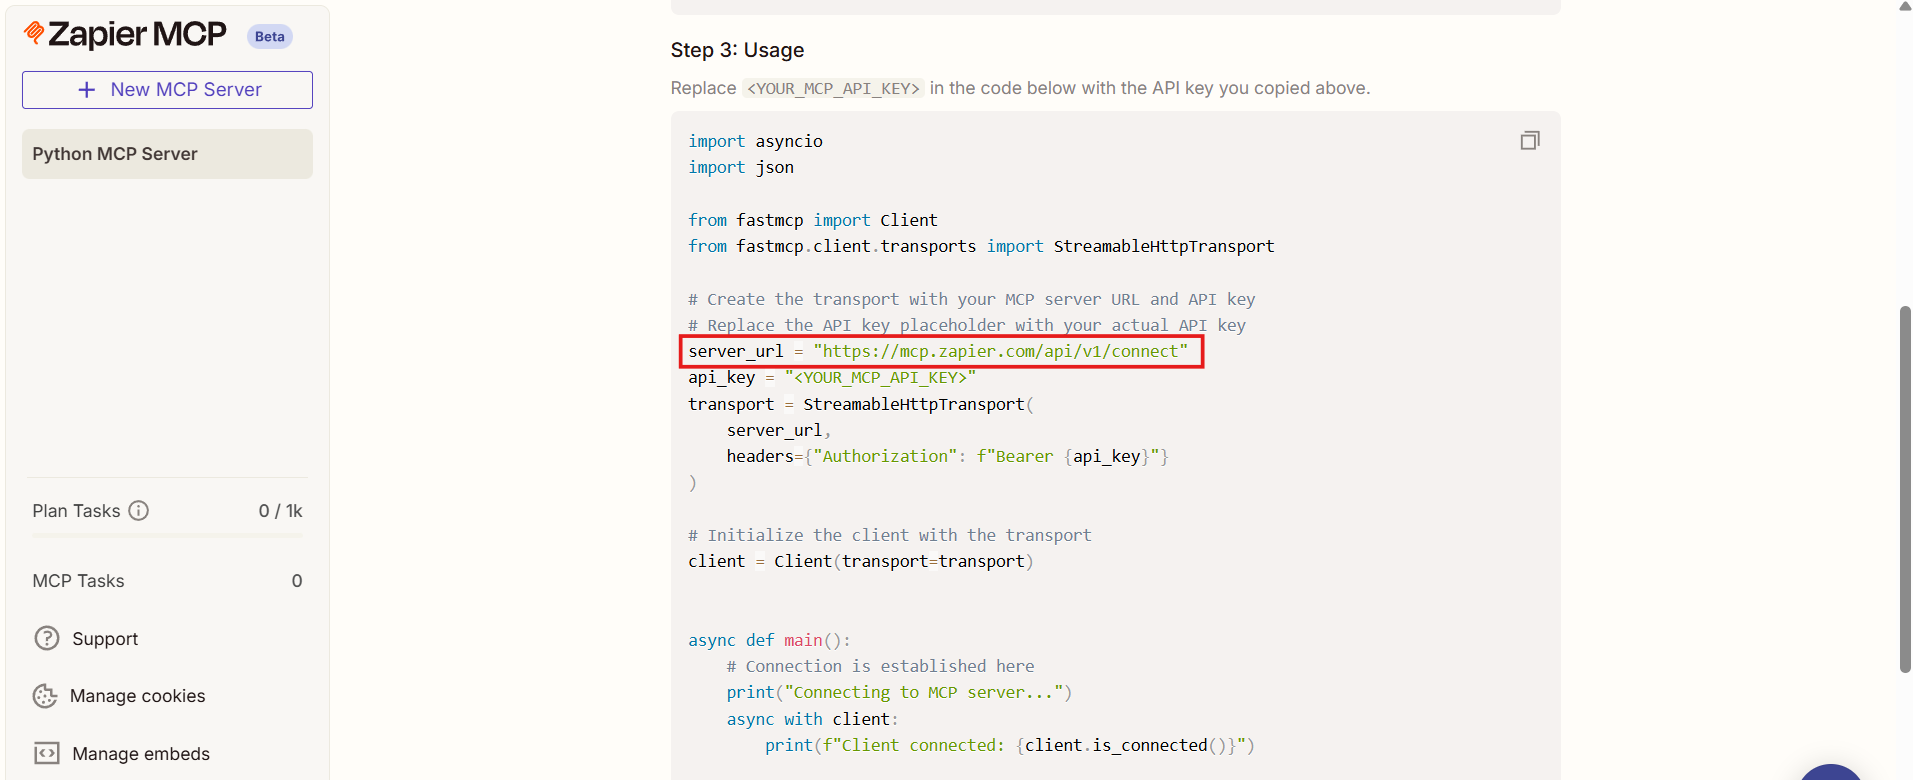Open the Support link
The width and height of the screenshot is (1913, 780).
(105, 639)
